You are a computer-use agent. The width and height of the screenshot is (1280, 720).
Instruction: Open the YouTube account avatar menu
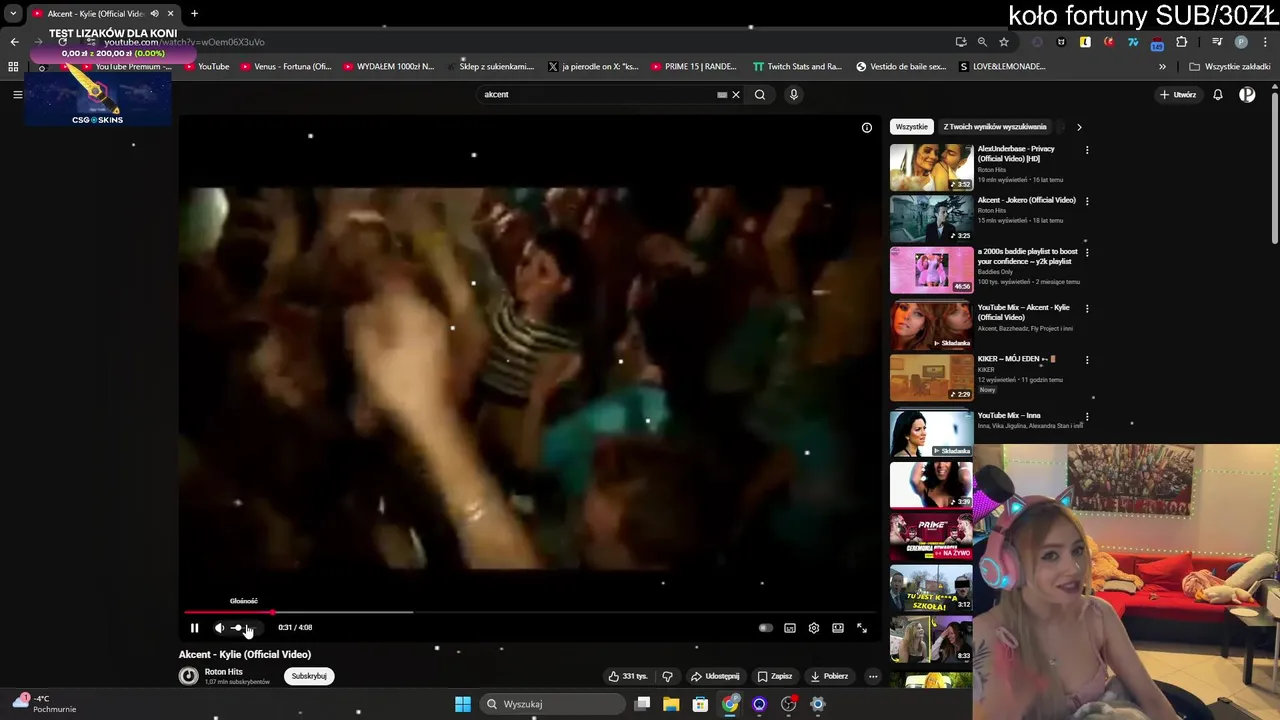point(1247,95)
